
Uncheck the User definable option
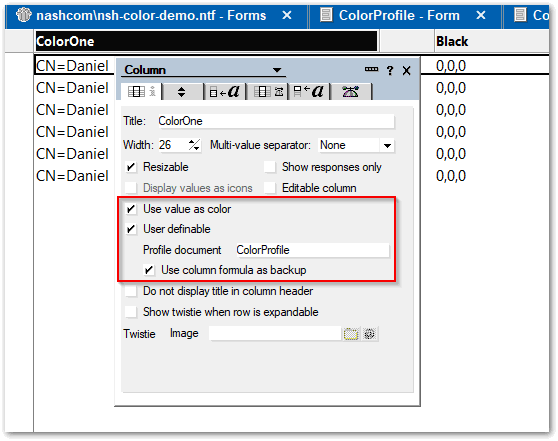pyautogui.click(x=131, y=229)
